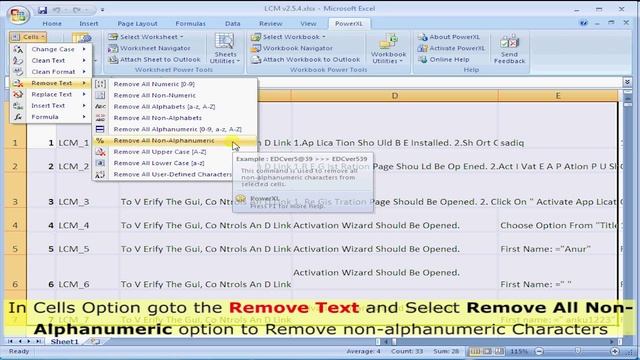Click Attach Sheet to Outlook
640x360 pixels.
coord(154,60)
